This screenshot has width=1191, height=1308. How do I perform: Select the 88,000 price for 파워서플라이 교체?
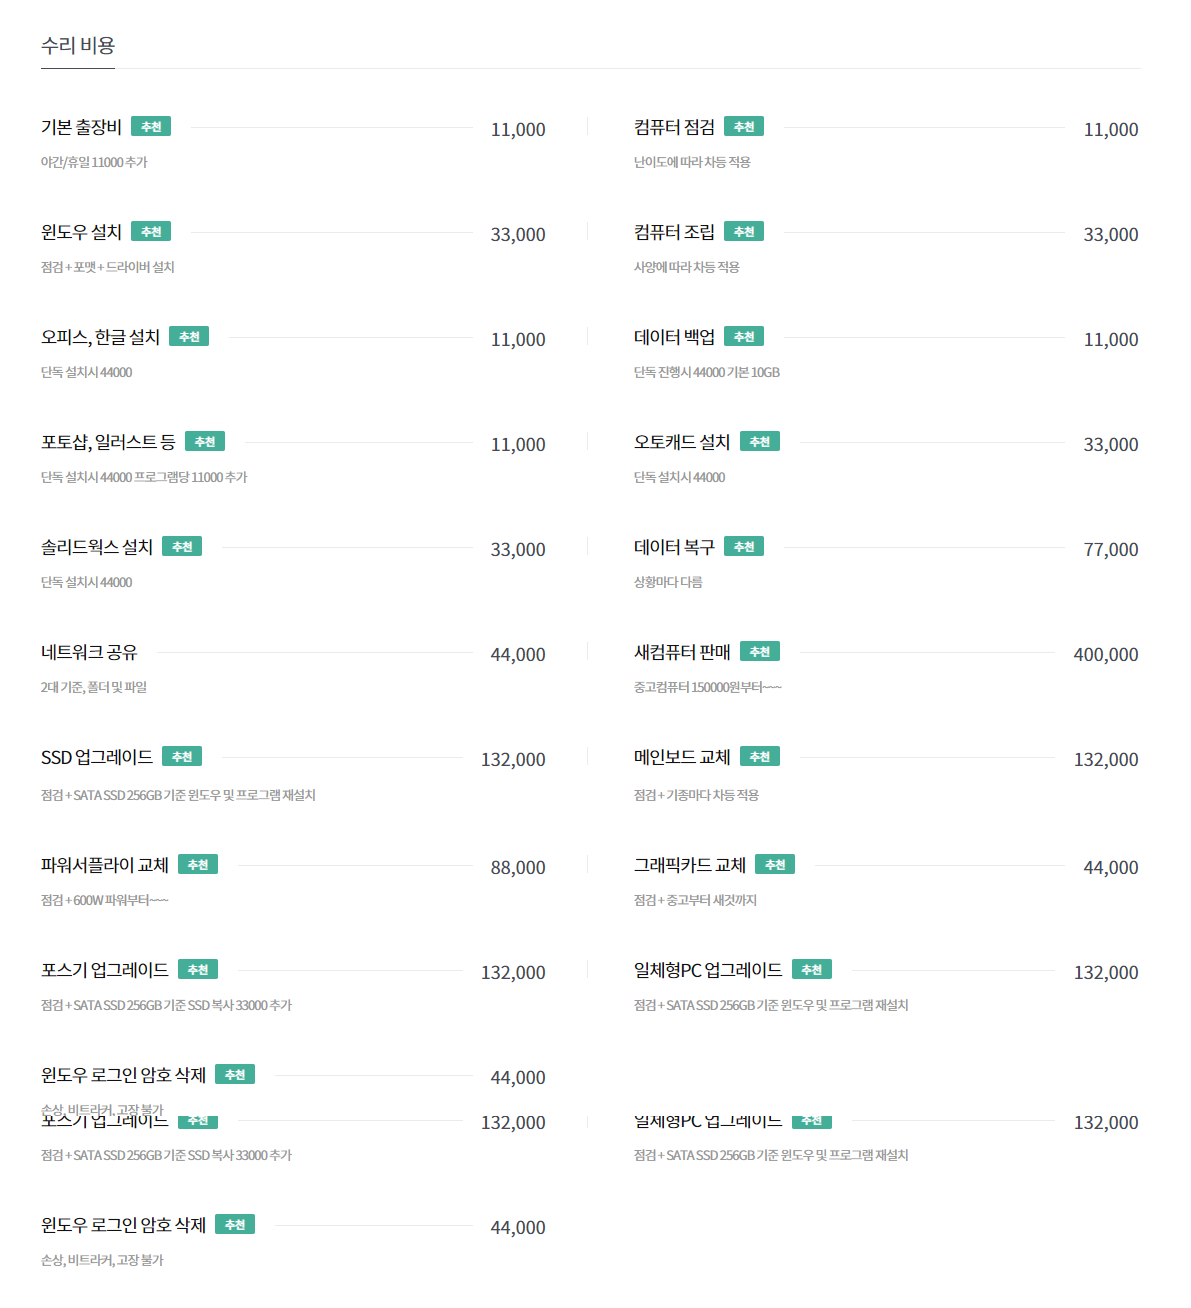[518, 868]
